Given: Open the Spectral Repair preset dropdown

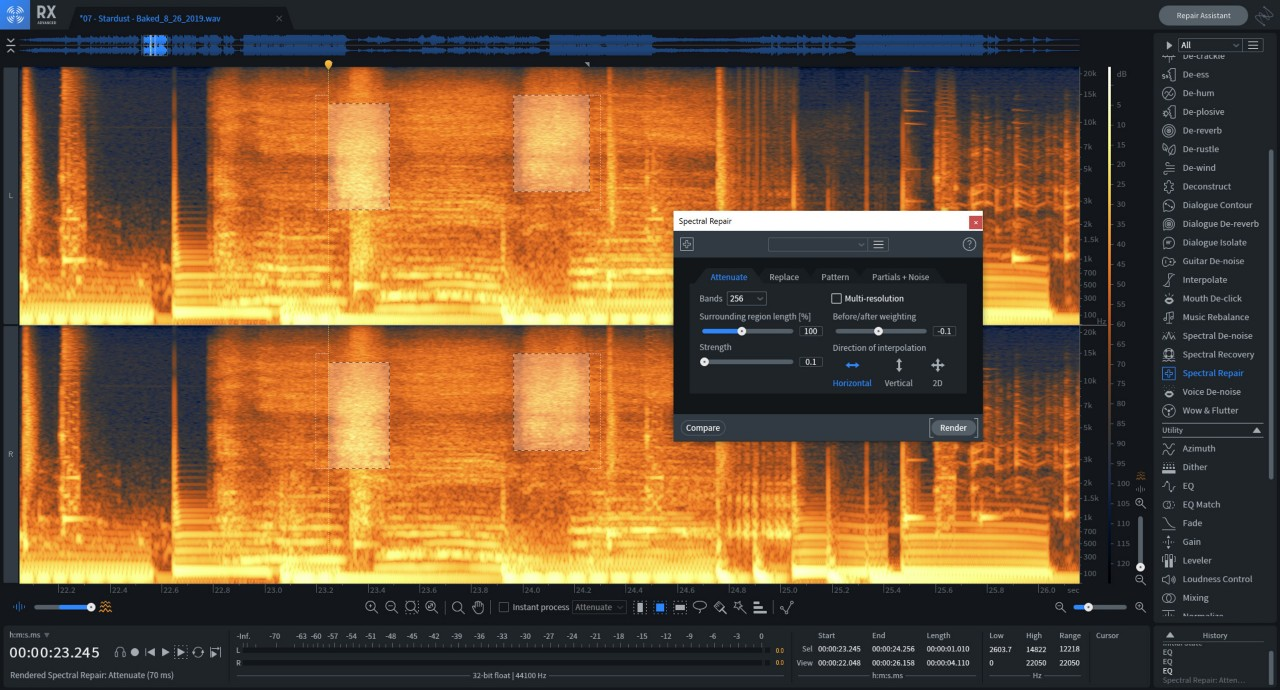Looking at the screenshot, I should [x=818, y=244].
